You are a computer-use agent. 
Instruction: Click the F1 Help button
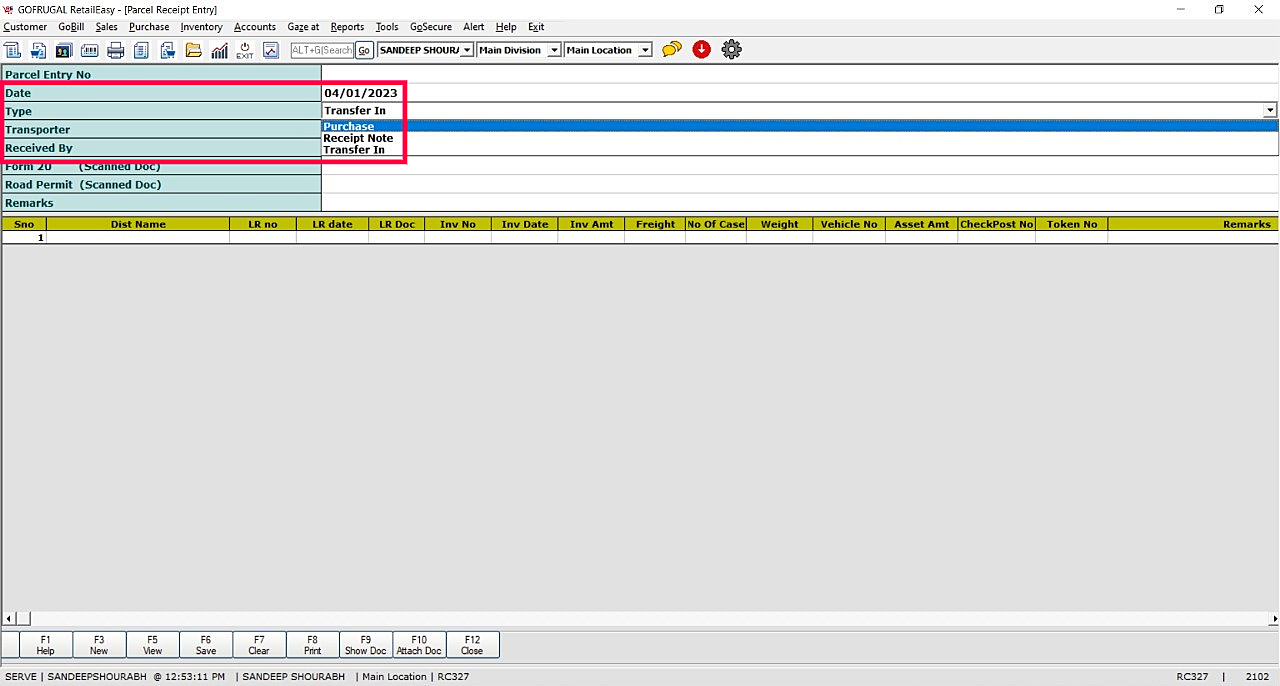[46, 645]
